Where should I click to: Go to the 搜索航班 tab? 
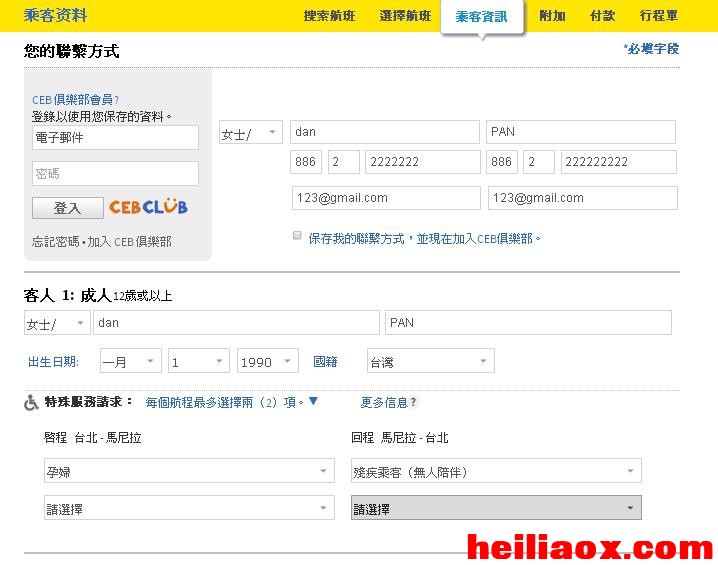pos(330,16)
